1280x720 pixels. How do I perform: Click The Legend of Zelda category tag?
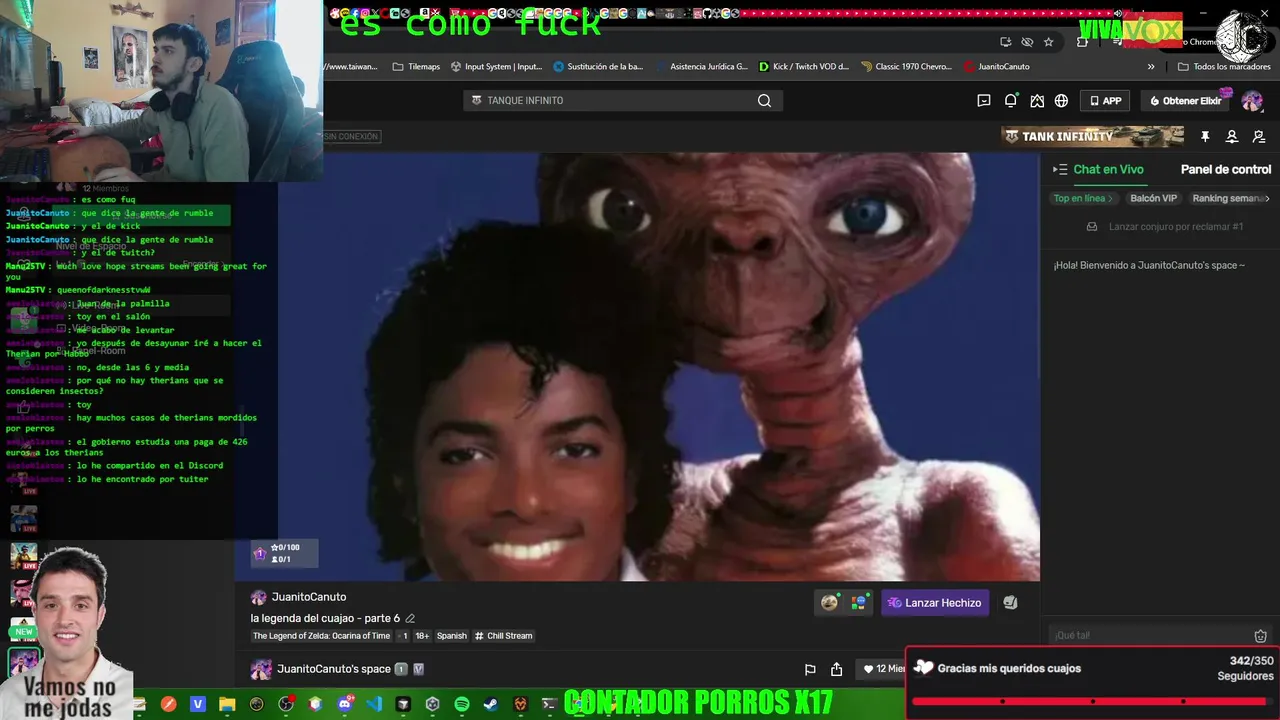[x=321, y=636]
